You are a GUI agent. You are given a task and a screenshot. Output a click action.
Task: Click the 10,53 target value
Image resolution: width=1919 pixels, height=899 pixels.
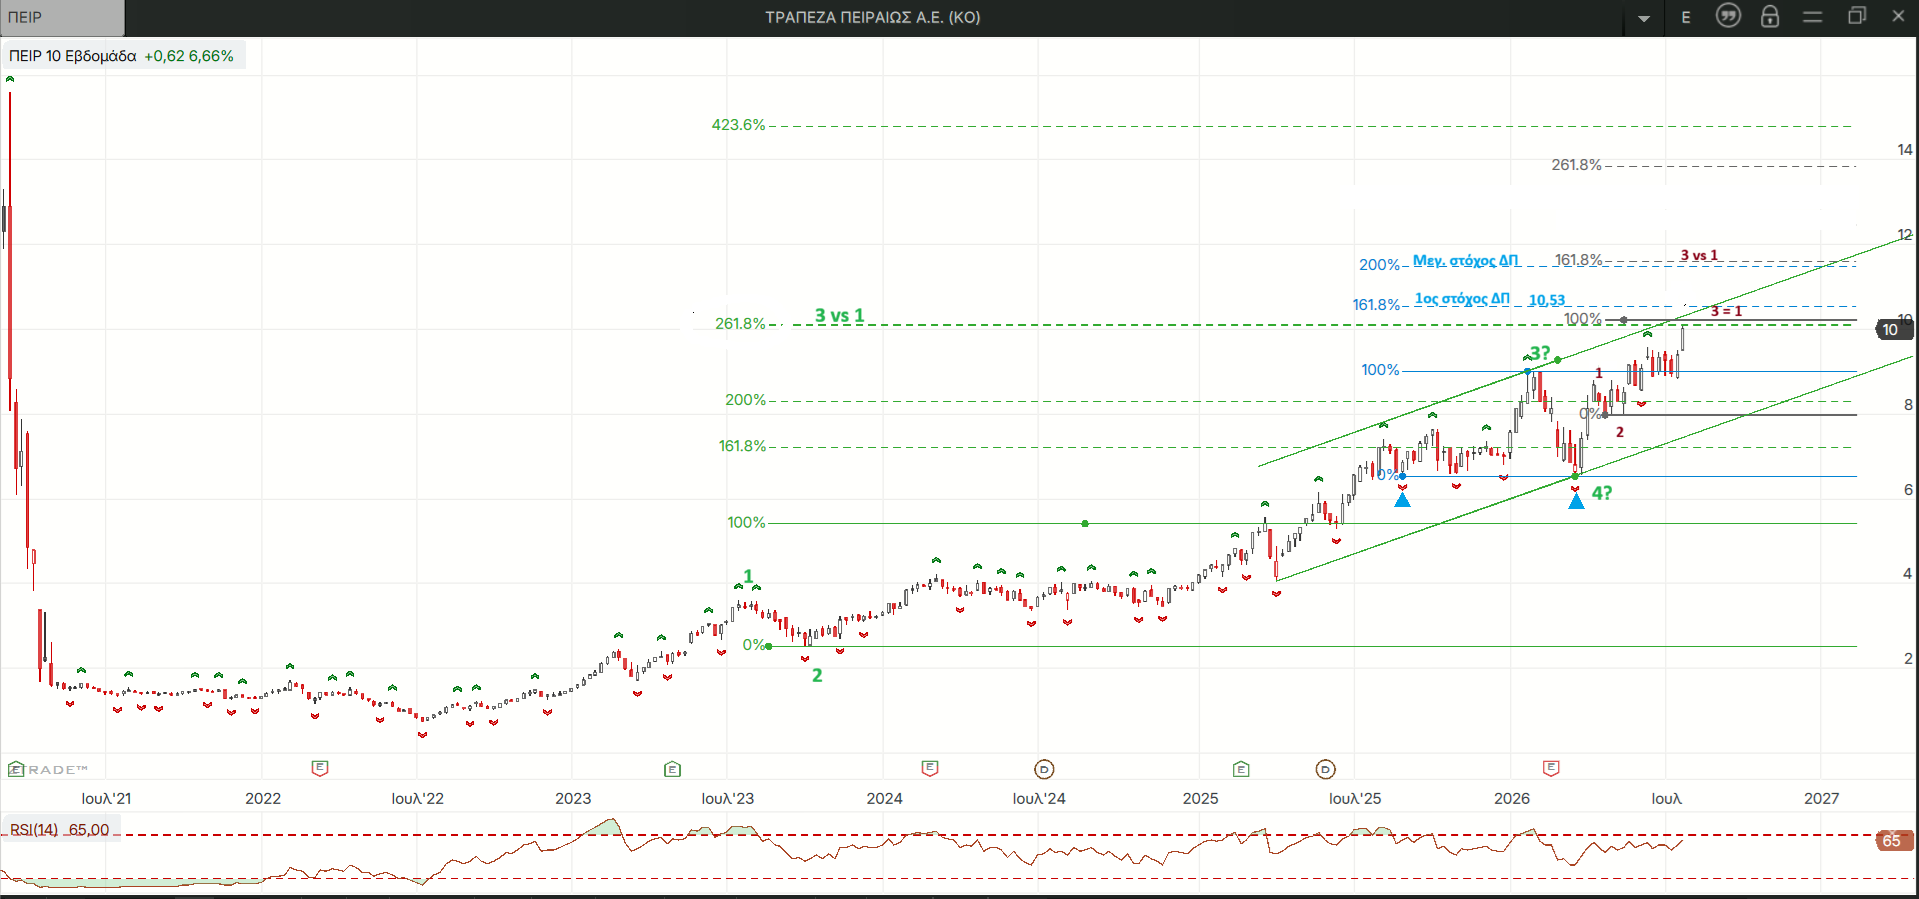tap(1546, 300)
